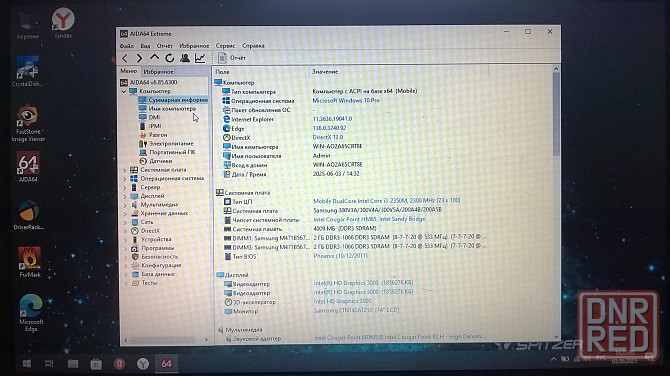Open the graph chart toolbar icon

click(x=200, y=58)
